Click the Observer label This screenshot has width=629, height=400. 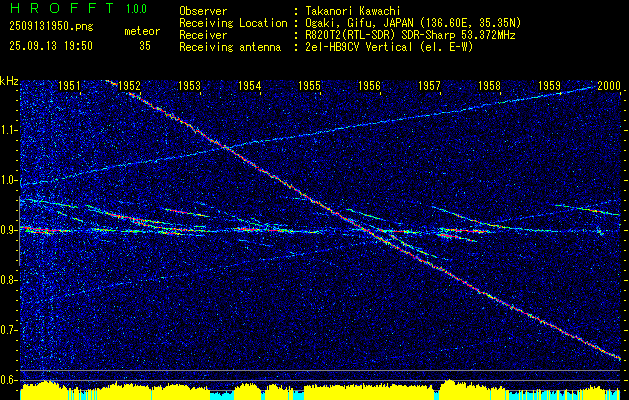[x=203, y=11]
